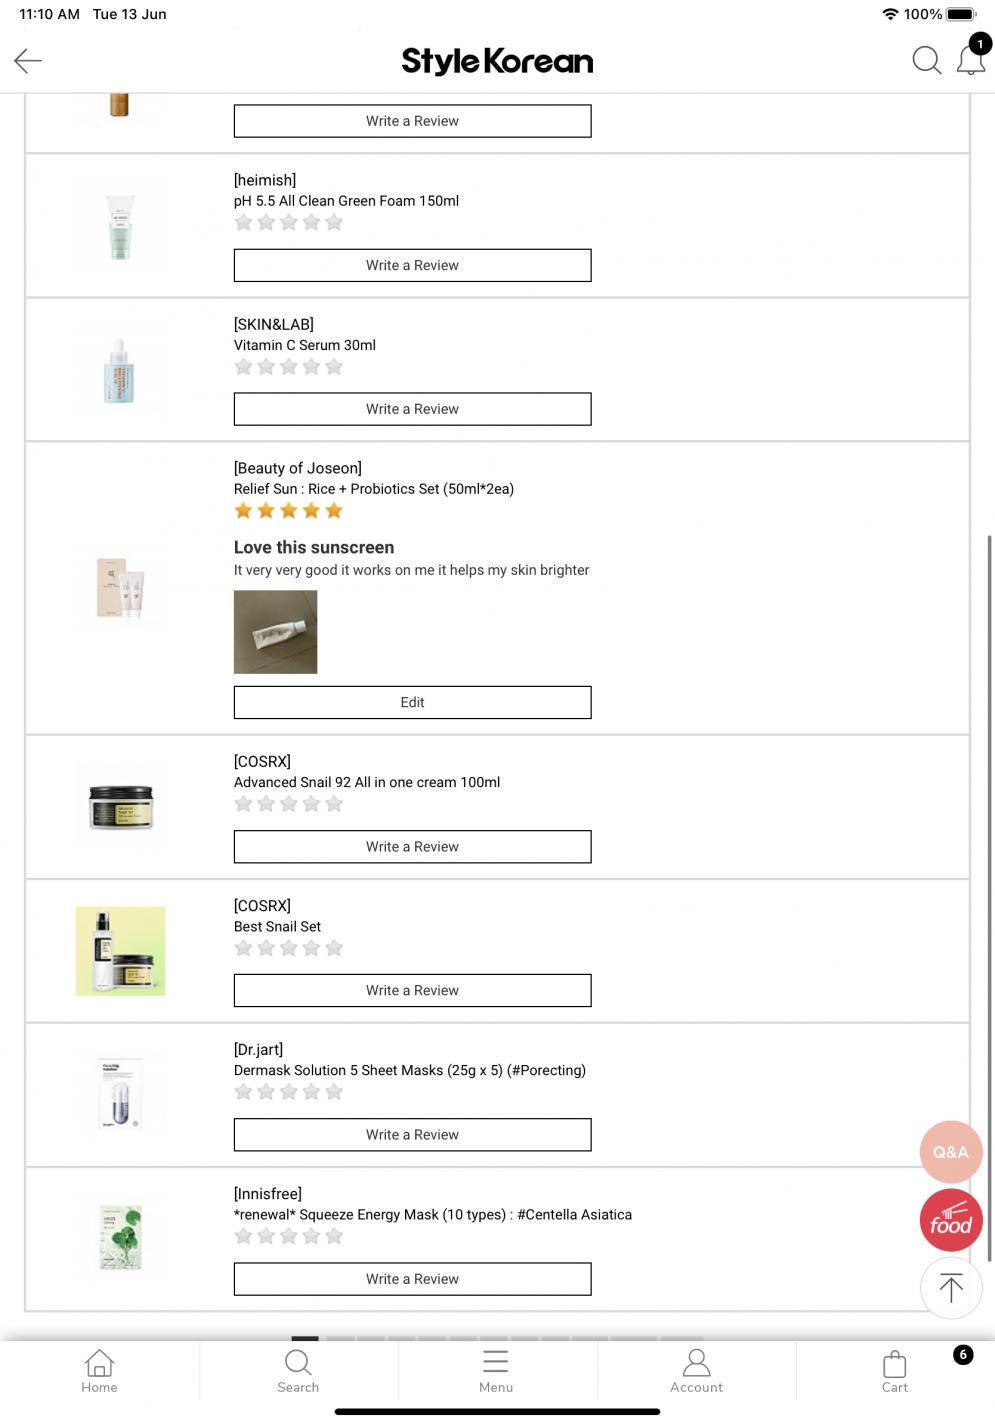The width and height of the screenshot is (995, 1424).
Task: Open the COSRX Snail 92 cream product image
Action: point(120,807)
